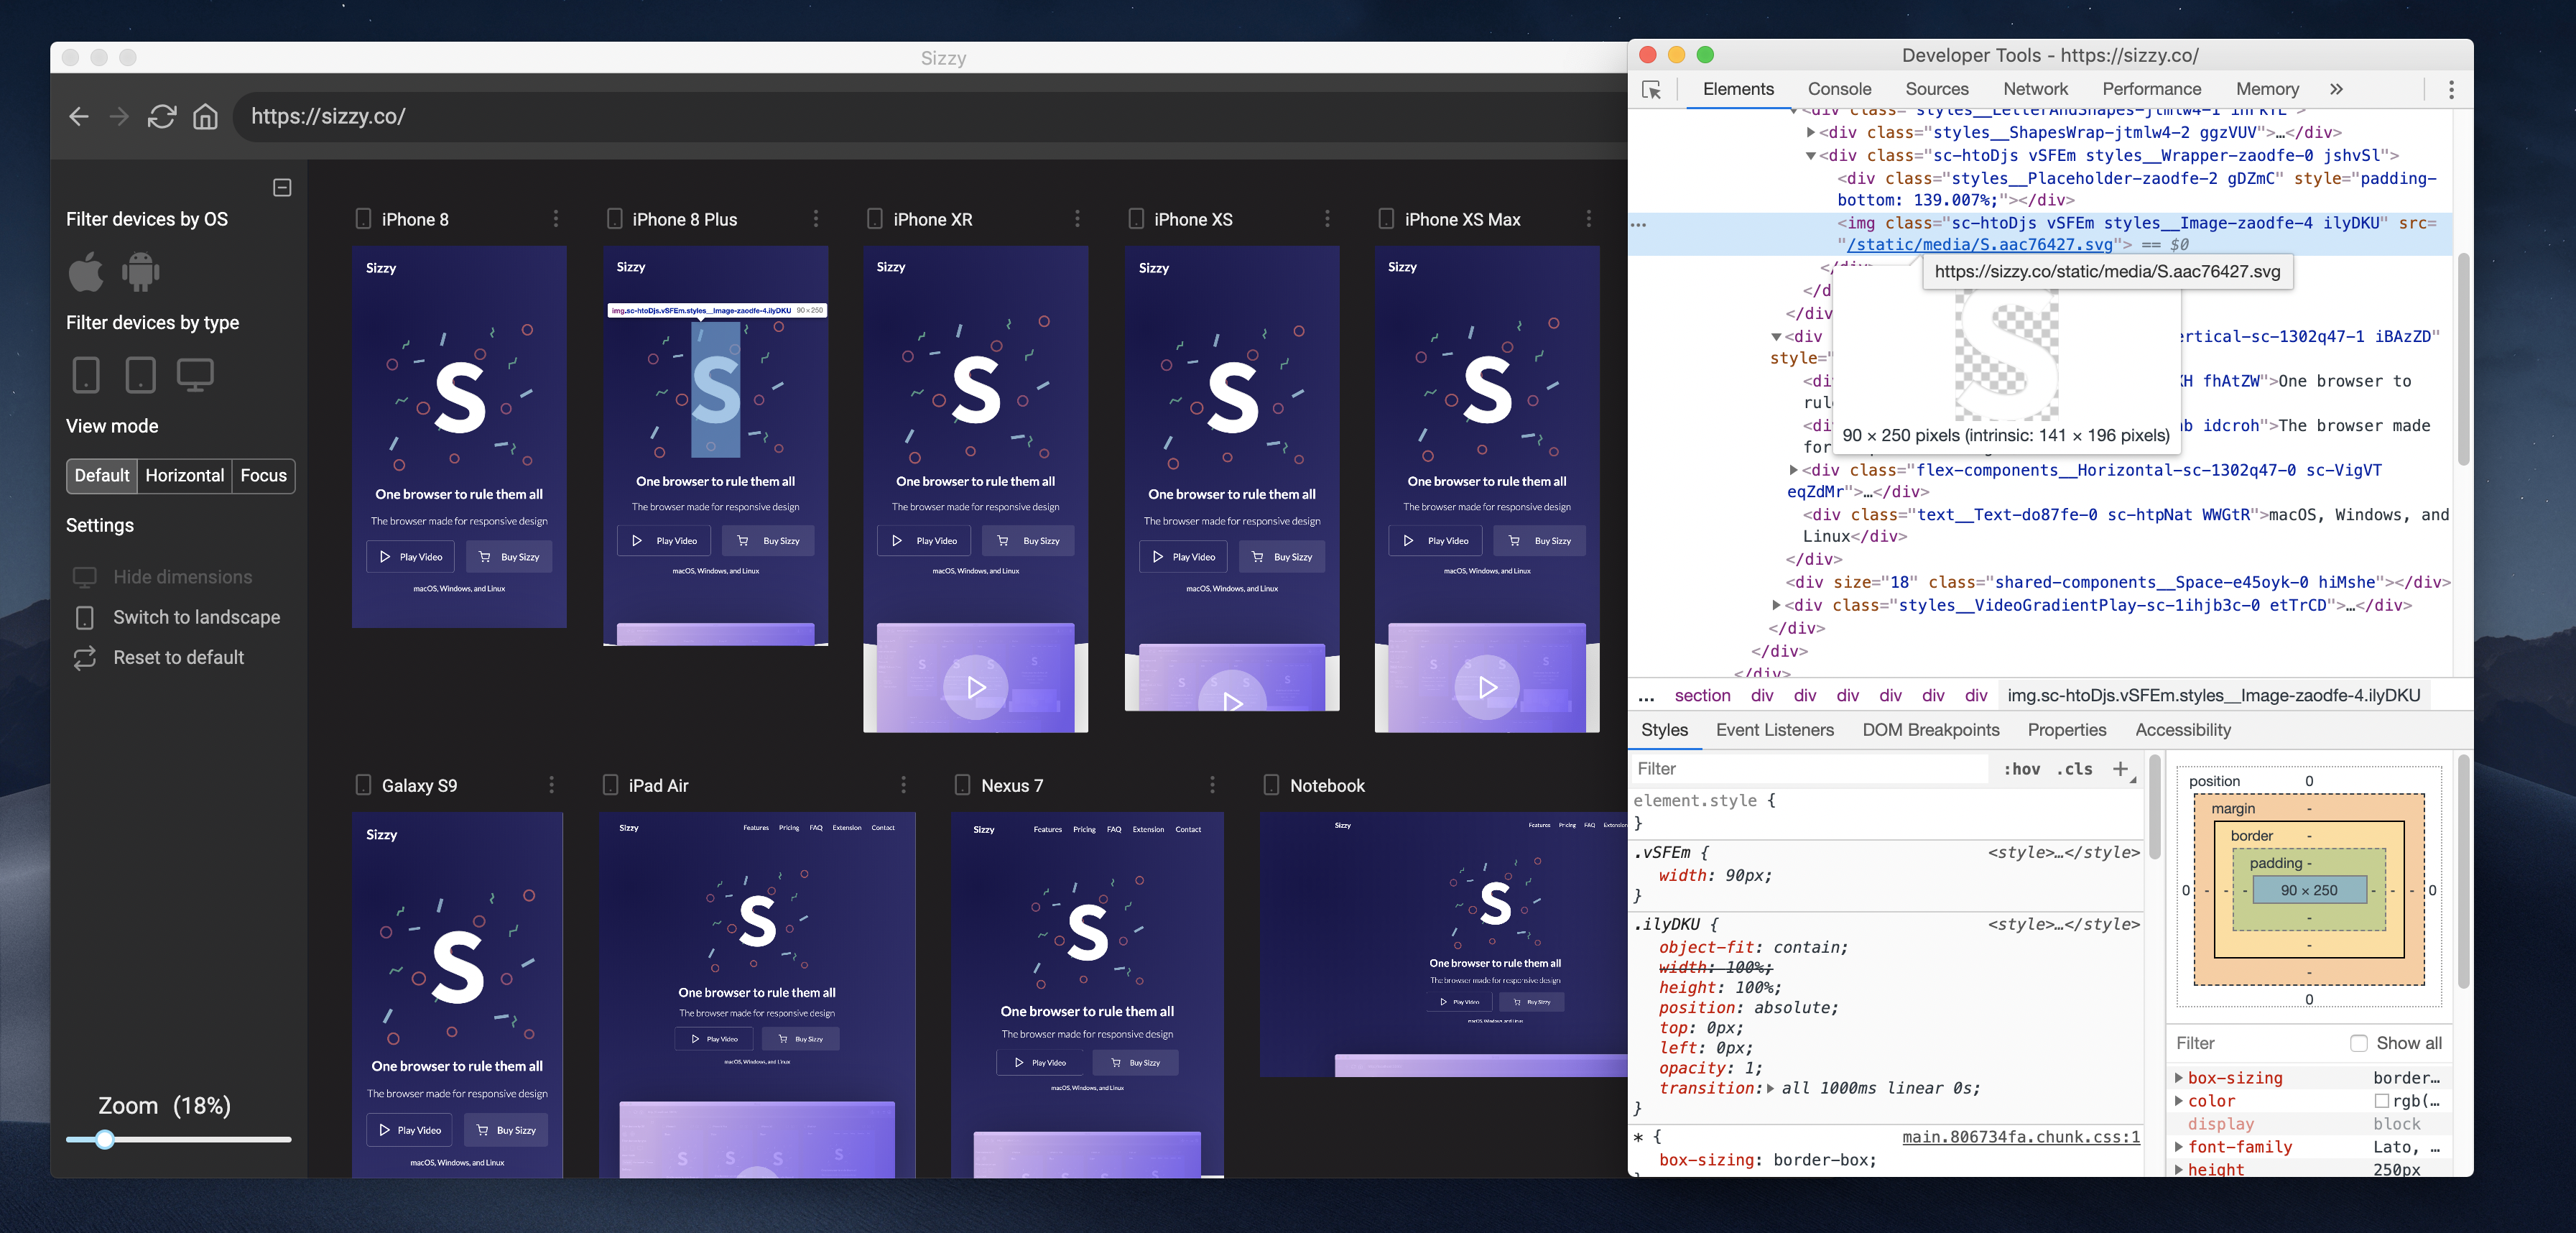Filter devices by Android icon
Image resolution: width=2576 pixels, height=1233 pixels.
pos(141,272)
